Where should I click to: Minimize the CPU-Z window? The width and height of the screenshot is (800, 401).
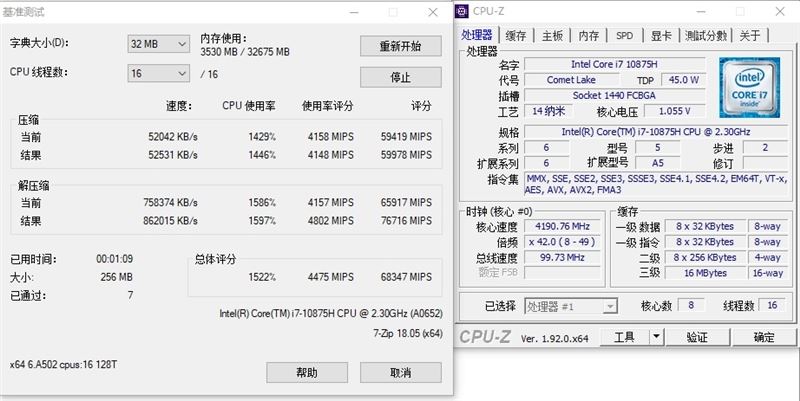(702, 11)
